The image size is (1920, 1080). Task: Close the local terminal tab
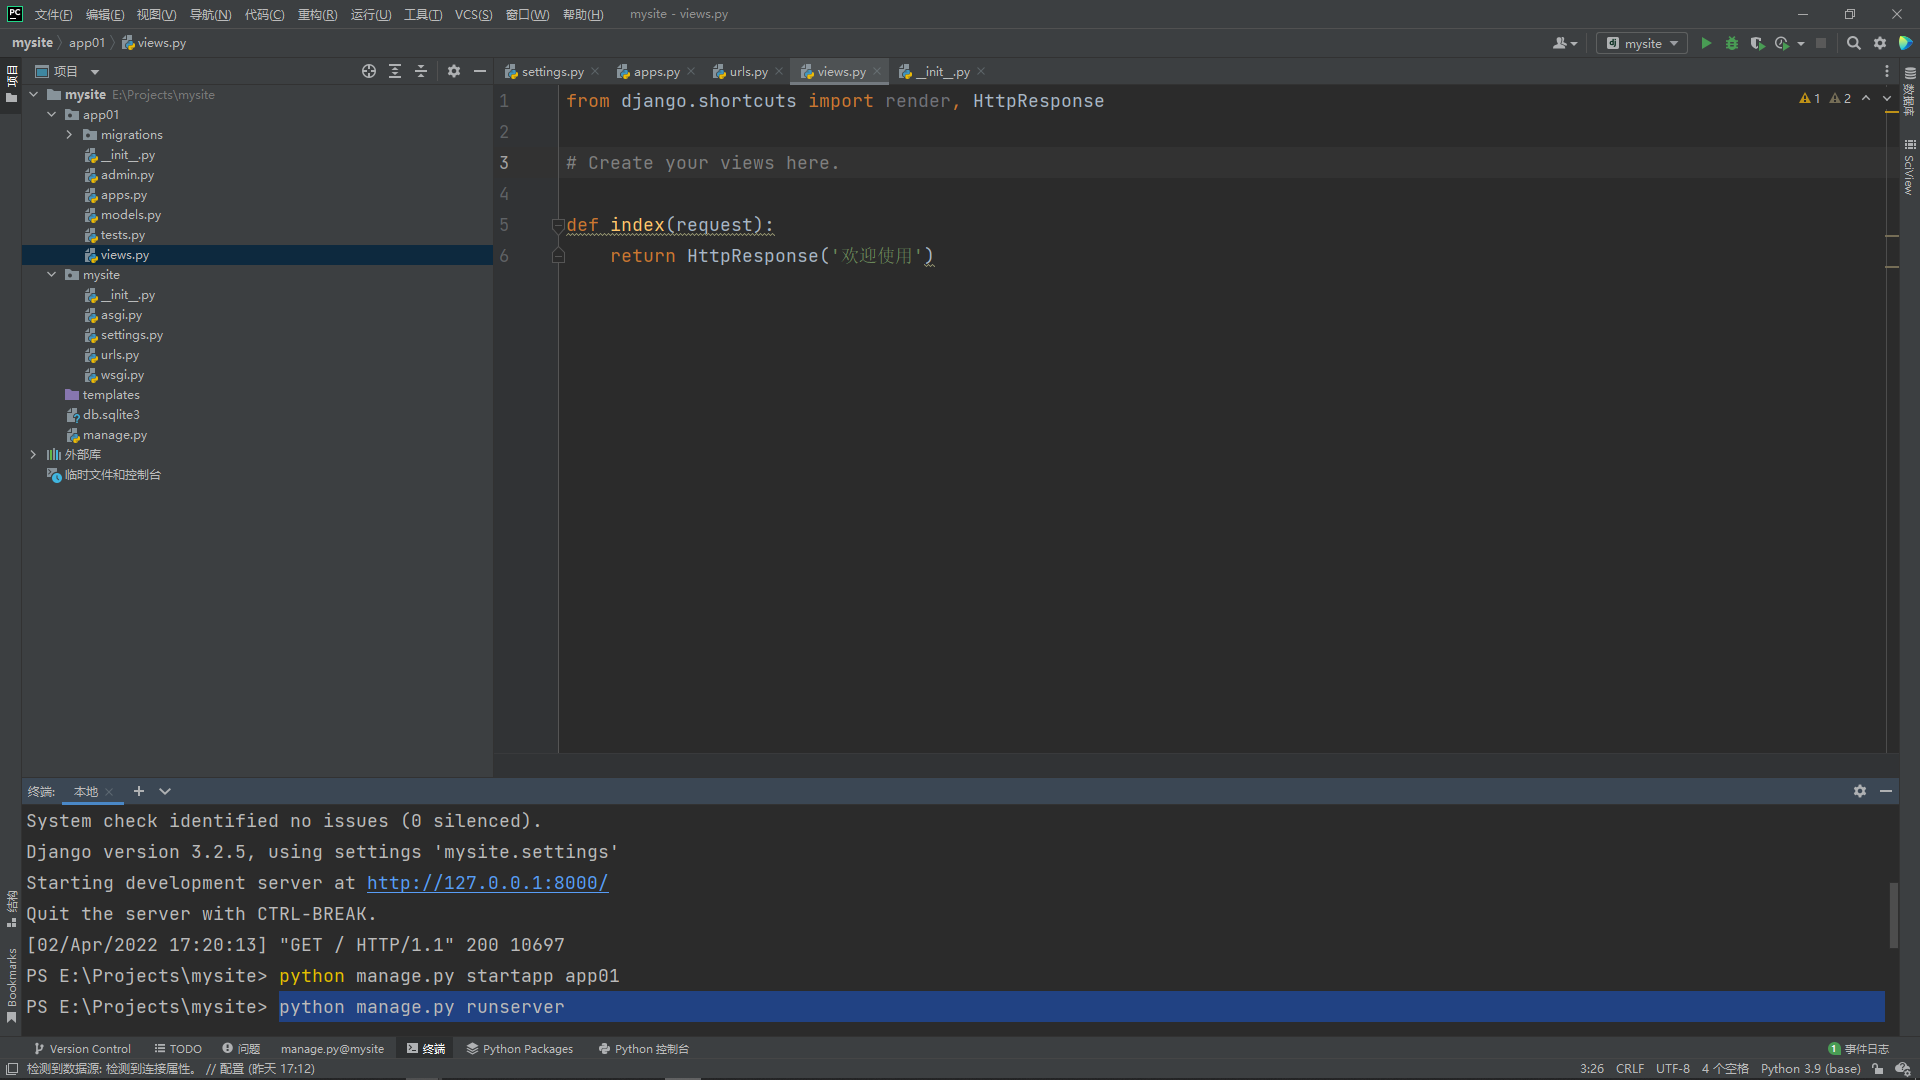tap(109, 791)
